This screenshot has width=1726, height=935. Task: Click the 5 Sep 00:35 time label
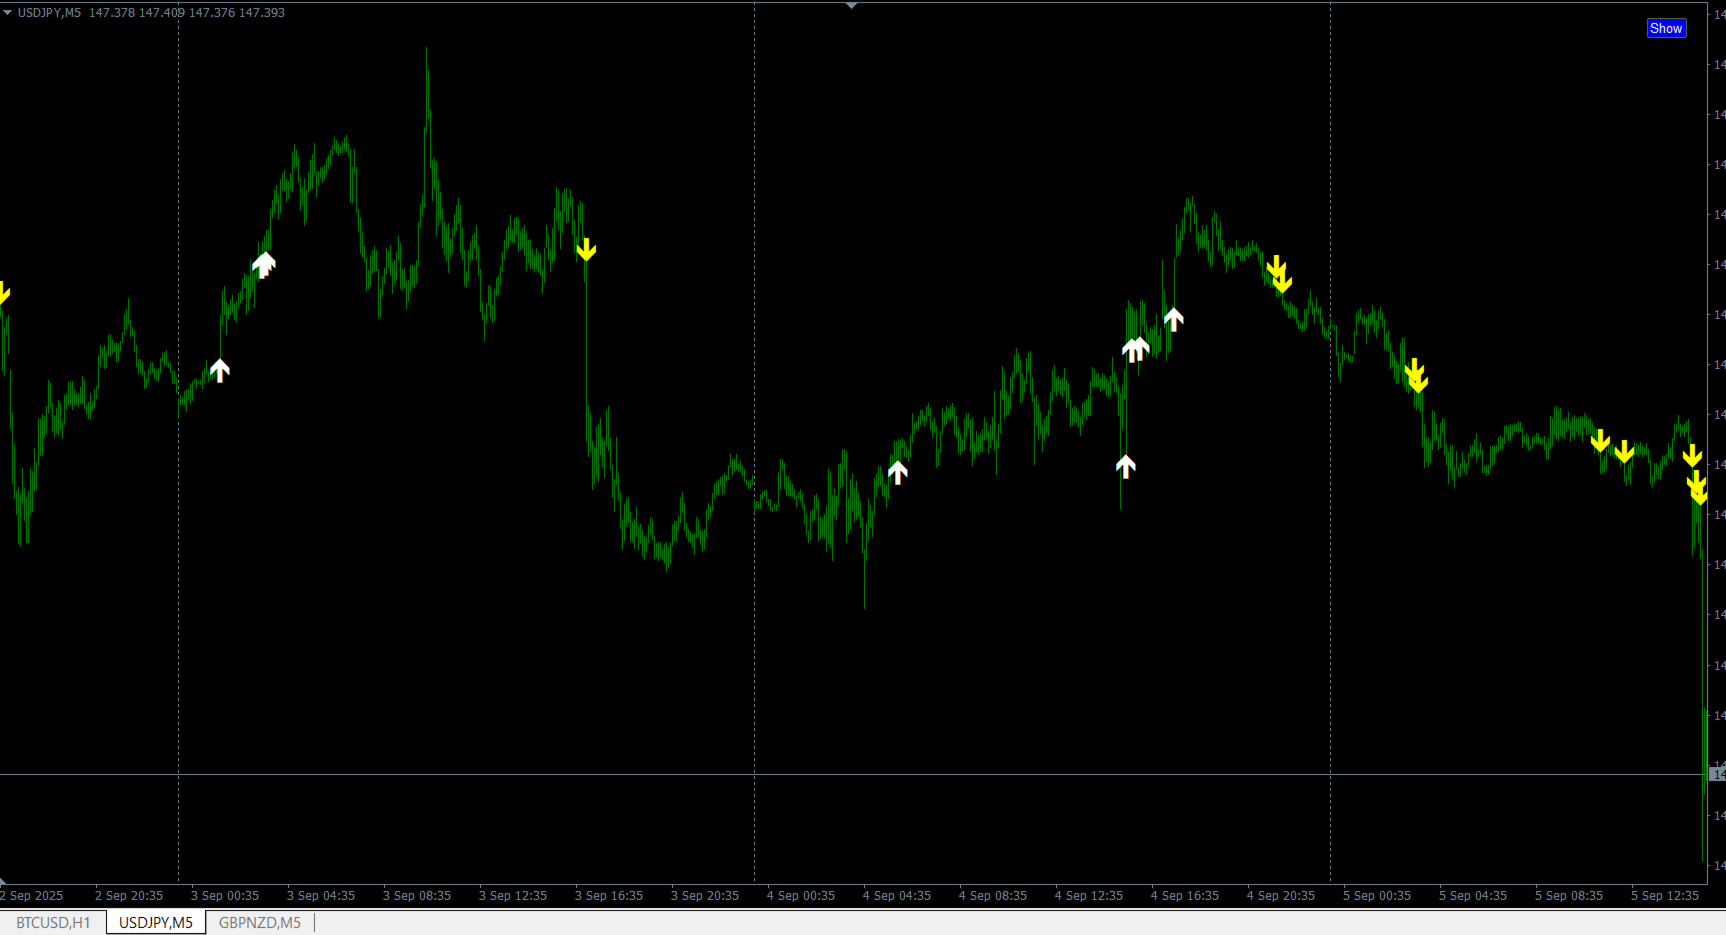(1377, 896)
